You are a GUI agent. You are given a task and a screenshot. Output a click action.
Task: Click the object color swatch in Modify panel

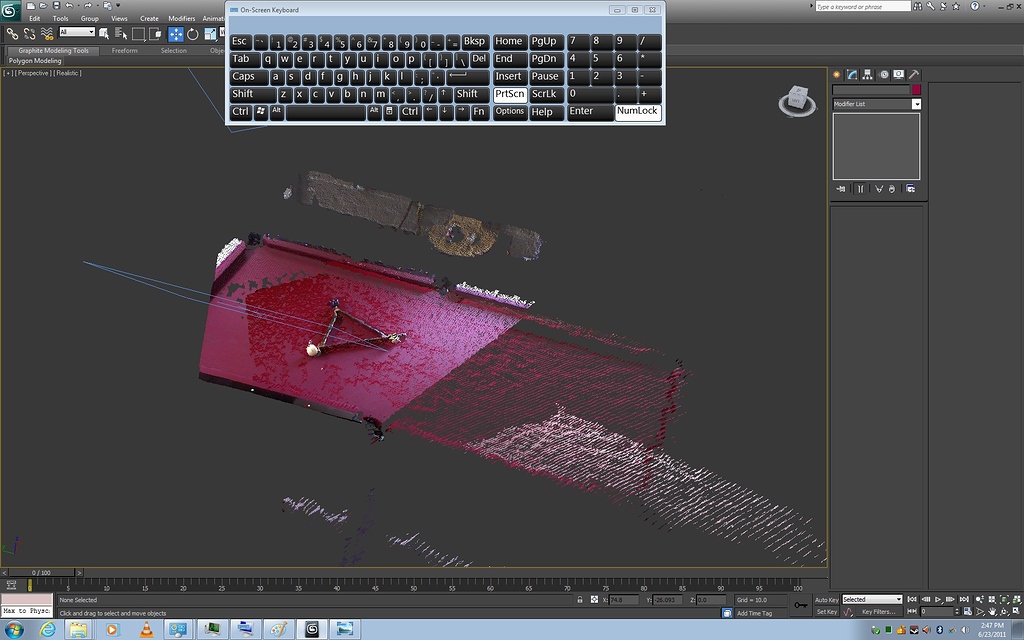(x=915, y=90)
